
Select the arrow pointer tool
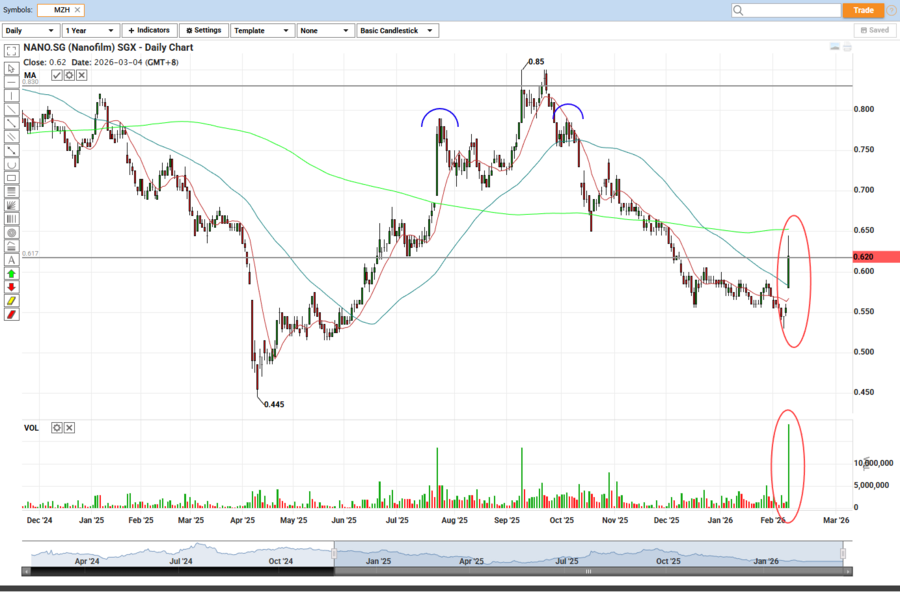pos(11,68)
